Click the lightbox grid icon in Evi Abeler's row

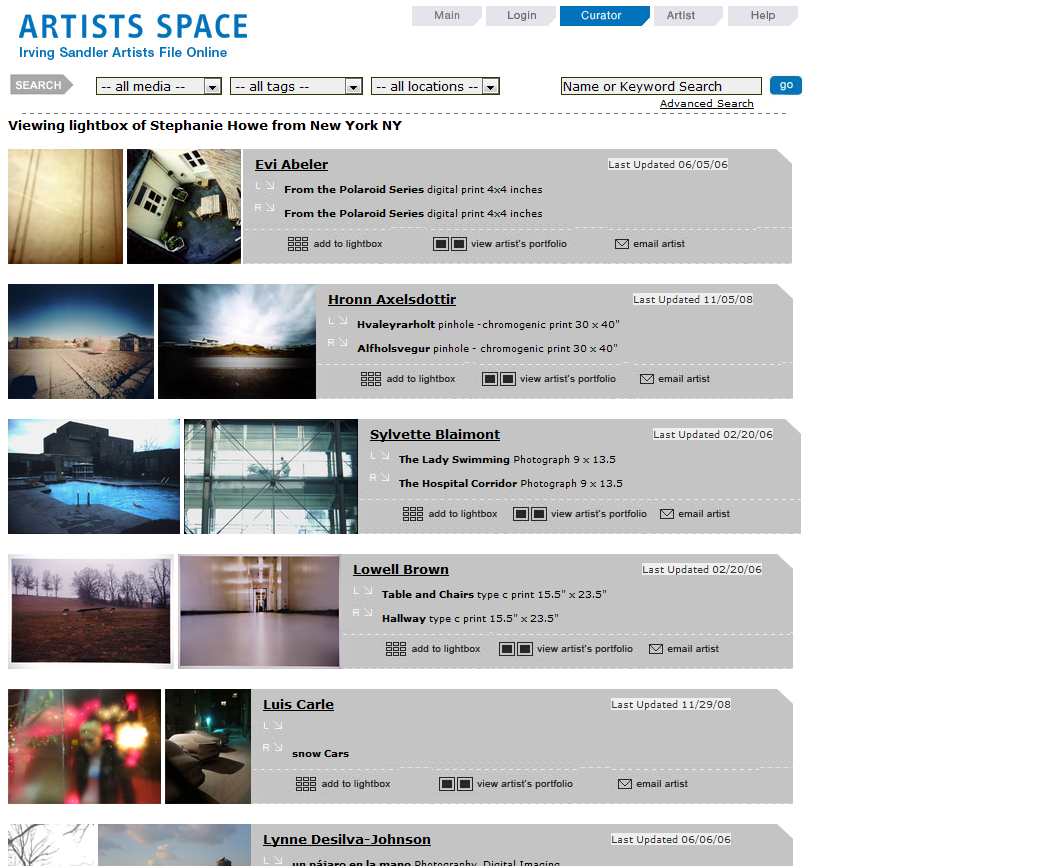click(x=297, y=244)
